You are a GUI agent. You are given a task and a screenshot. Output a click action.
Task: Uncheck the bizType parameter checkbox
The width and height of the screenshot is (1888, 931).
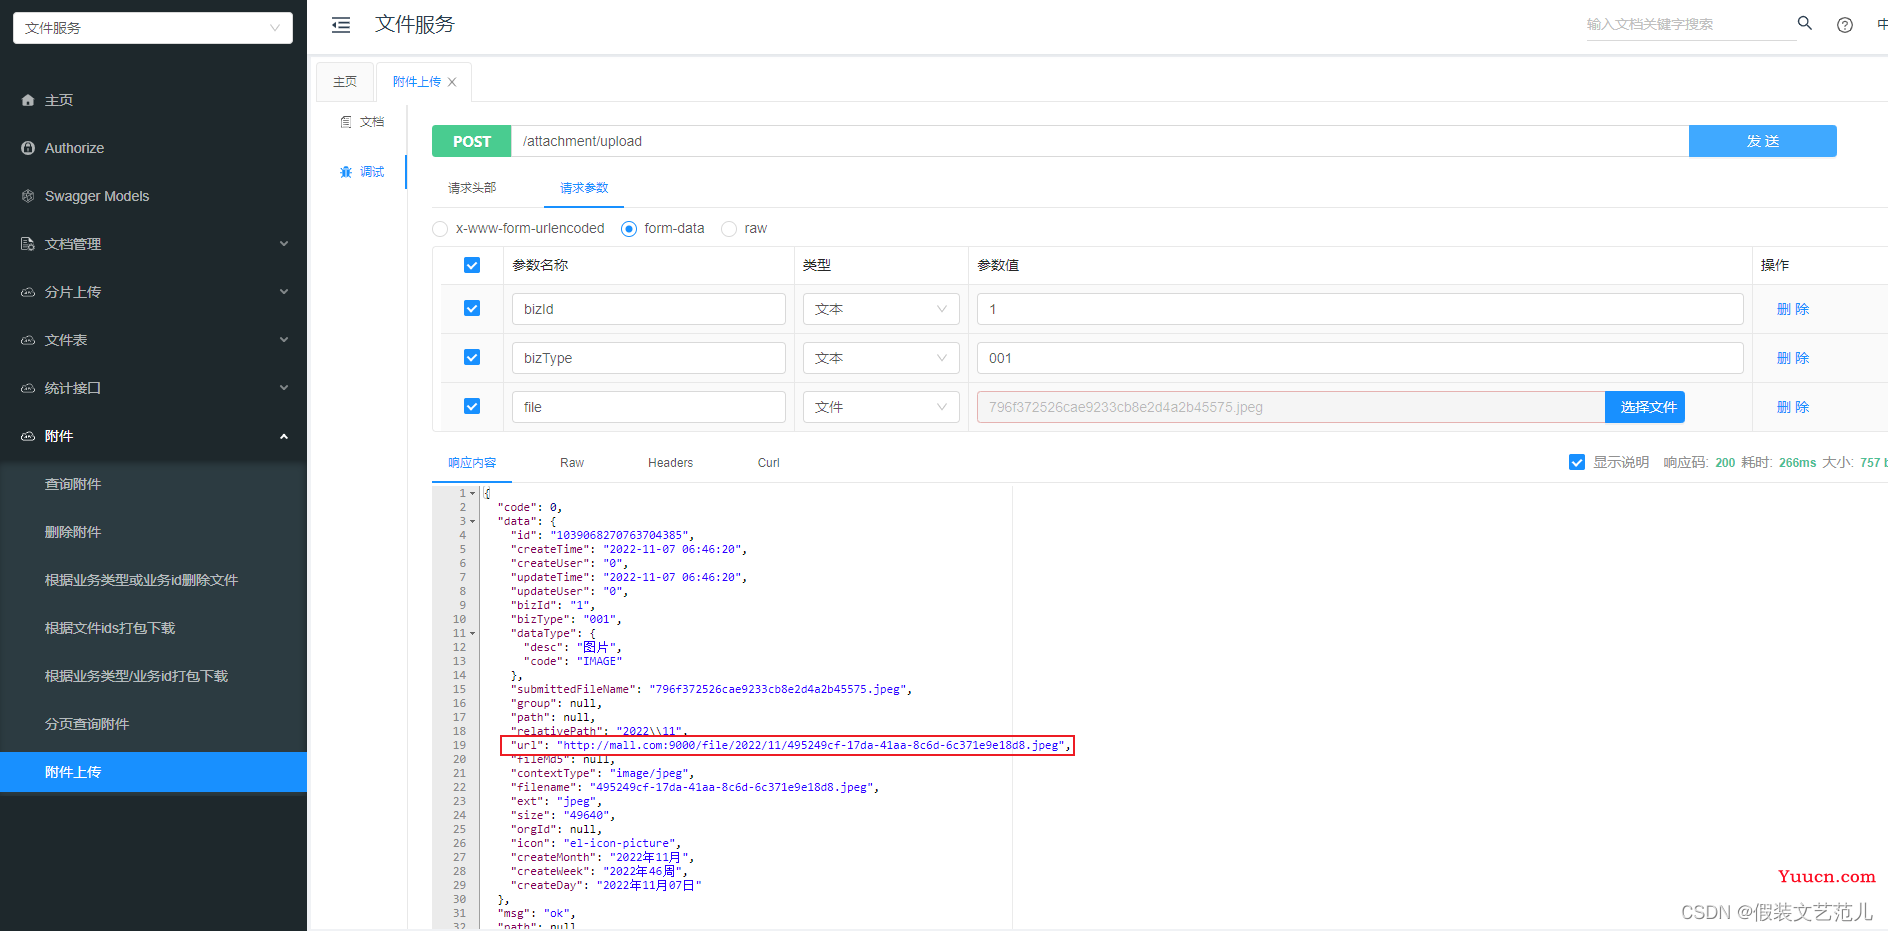click(472, 357)
